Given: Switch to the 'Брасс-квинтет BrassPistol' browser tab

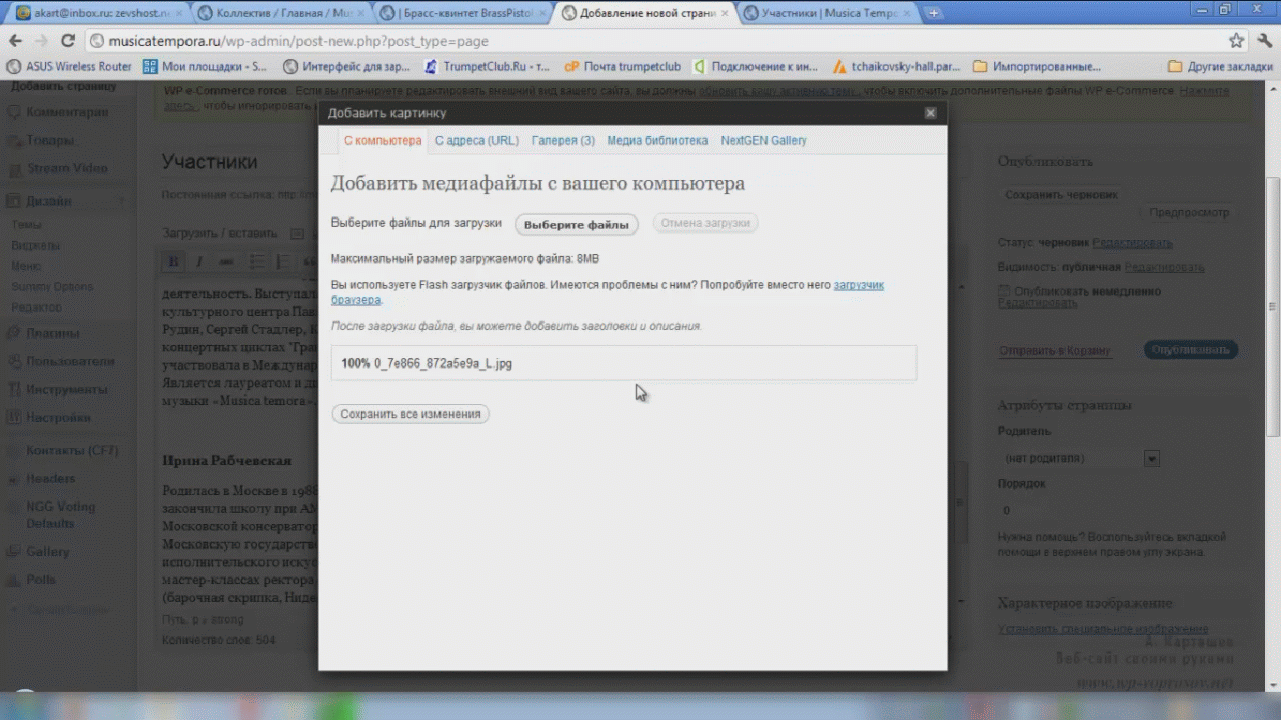Looking at the screenshot, I should pos(460,13).
